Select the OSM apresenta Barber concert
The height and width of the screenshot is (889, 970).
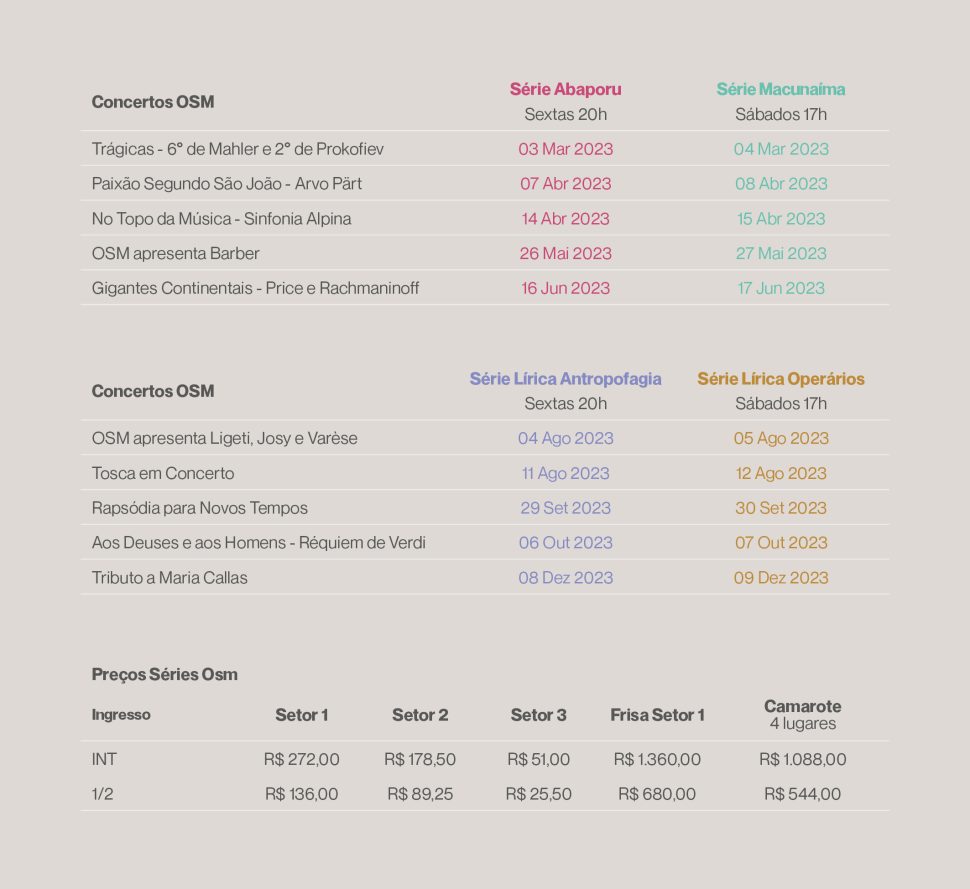coord(175,254)
